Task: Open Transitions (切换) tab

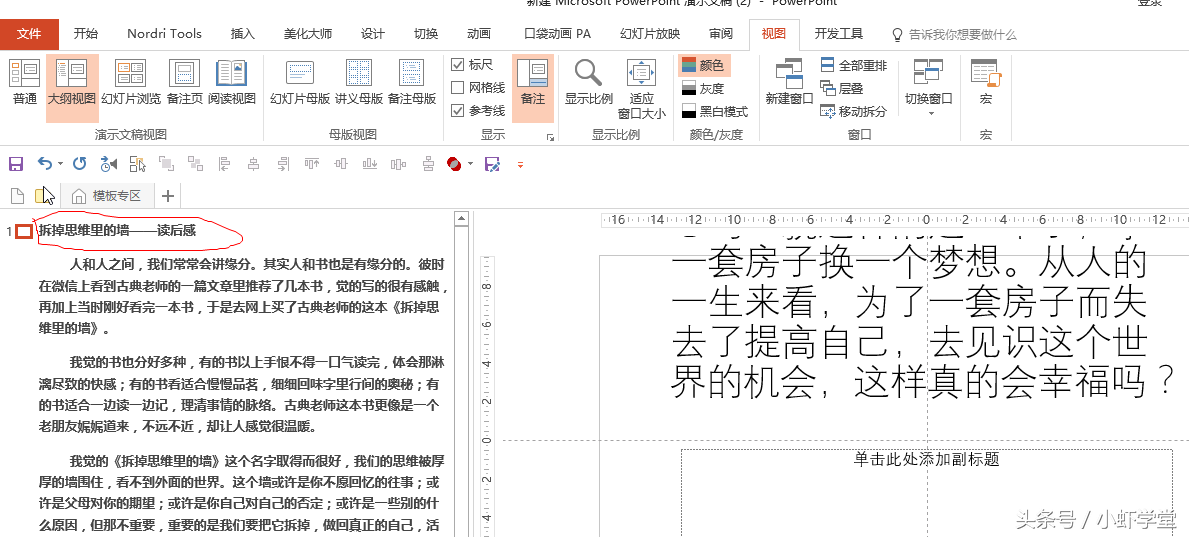Action: [425, 33]
